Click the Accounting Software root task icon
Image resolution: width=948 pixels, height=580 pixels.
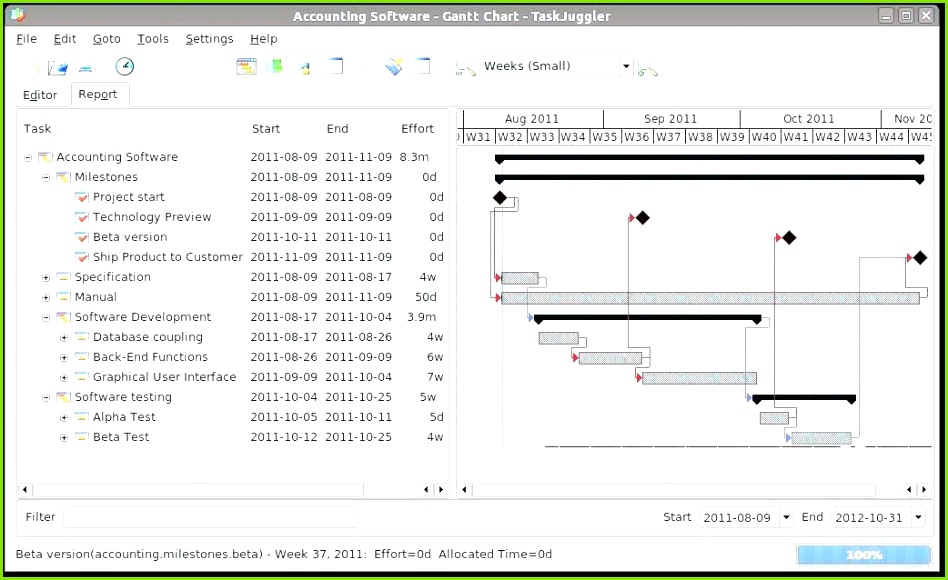44,157
